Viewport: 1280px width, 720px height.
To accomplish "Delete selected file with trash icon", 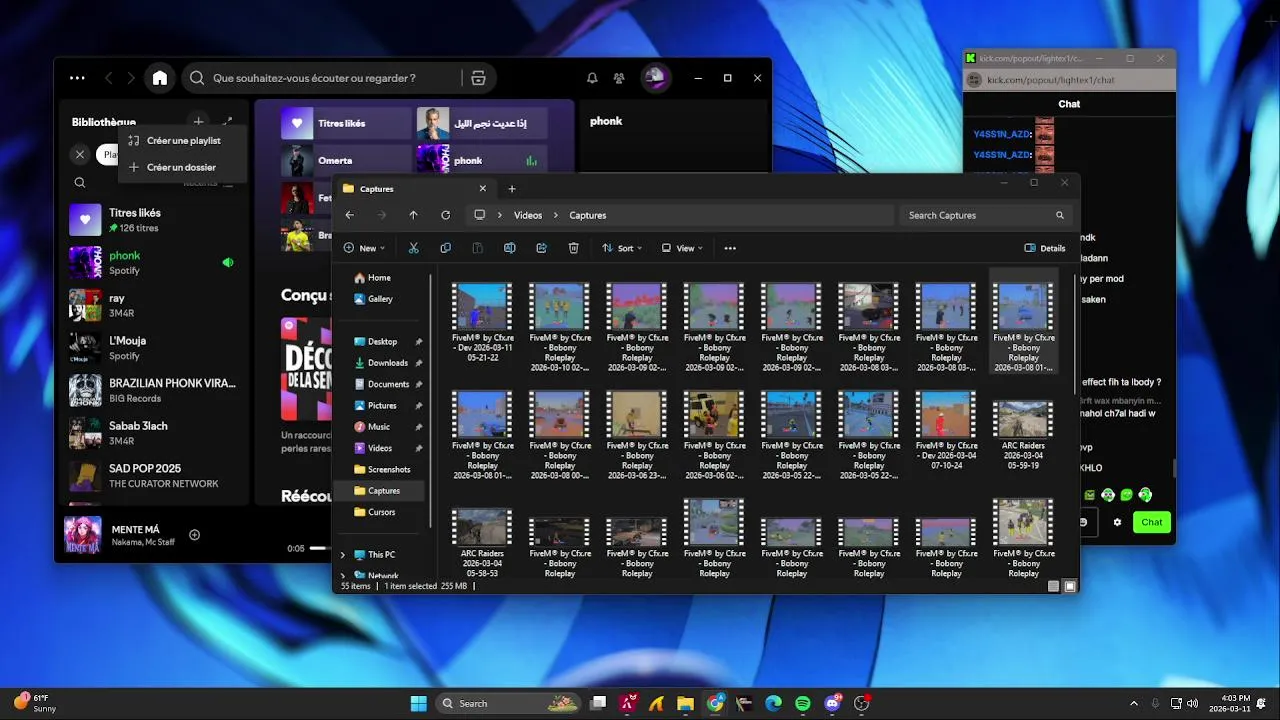I will coord(574,248).
